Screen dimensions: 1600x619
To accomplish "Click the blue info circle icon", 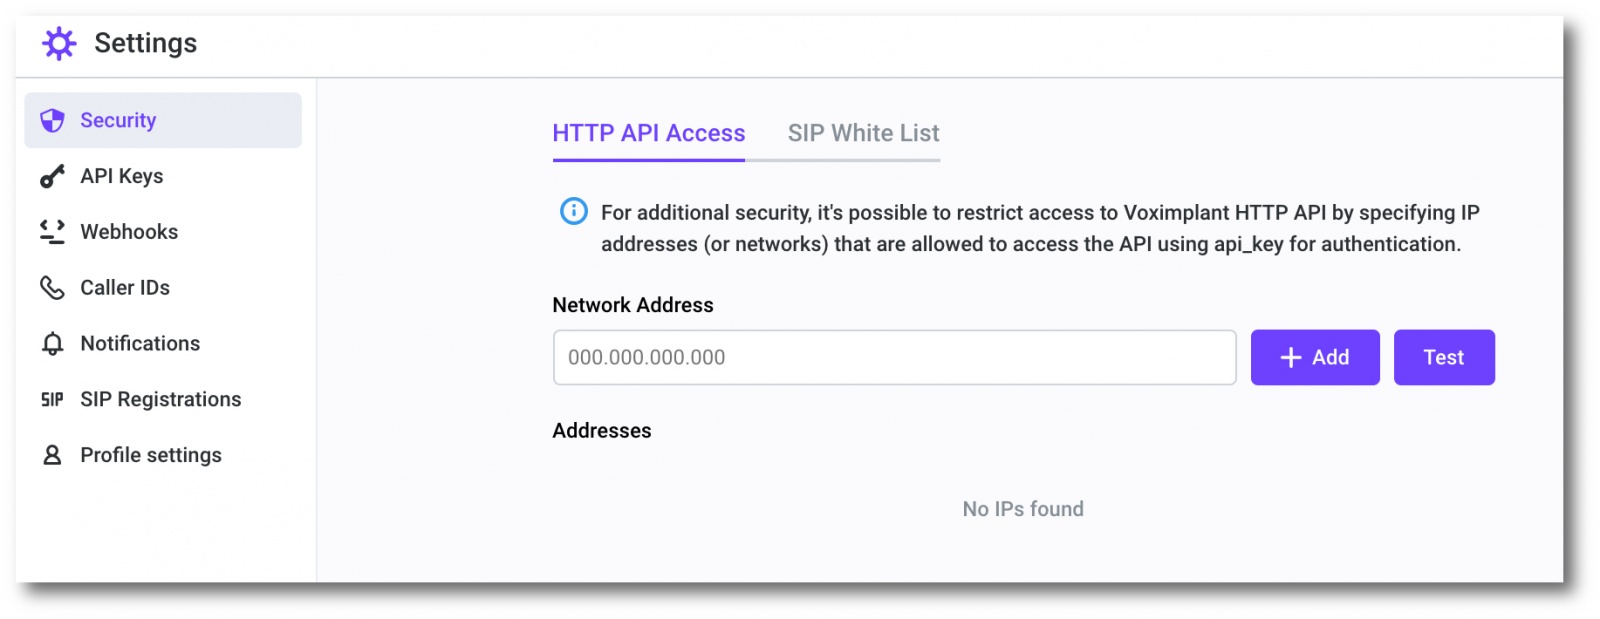I will tap(574, 212).
